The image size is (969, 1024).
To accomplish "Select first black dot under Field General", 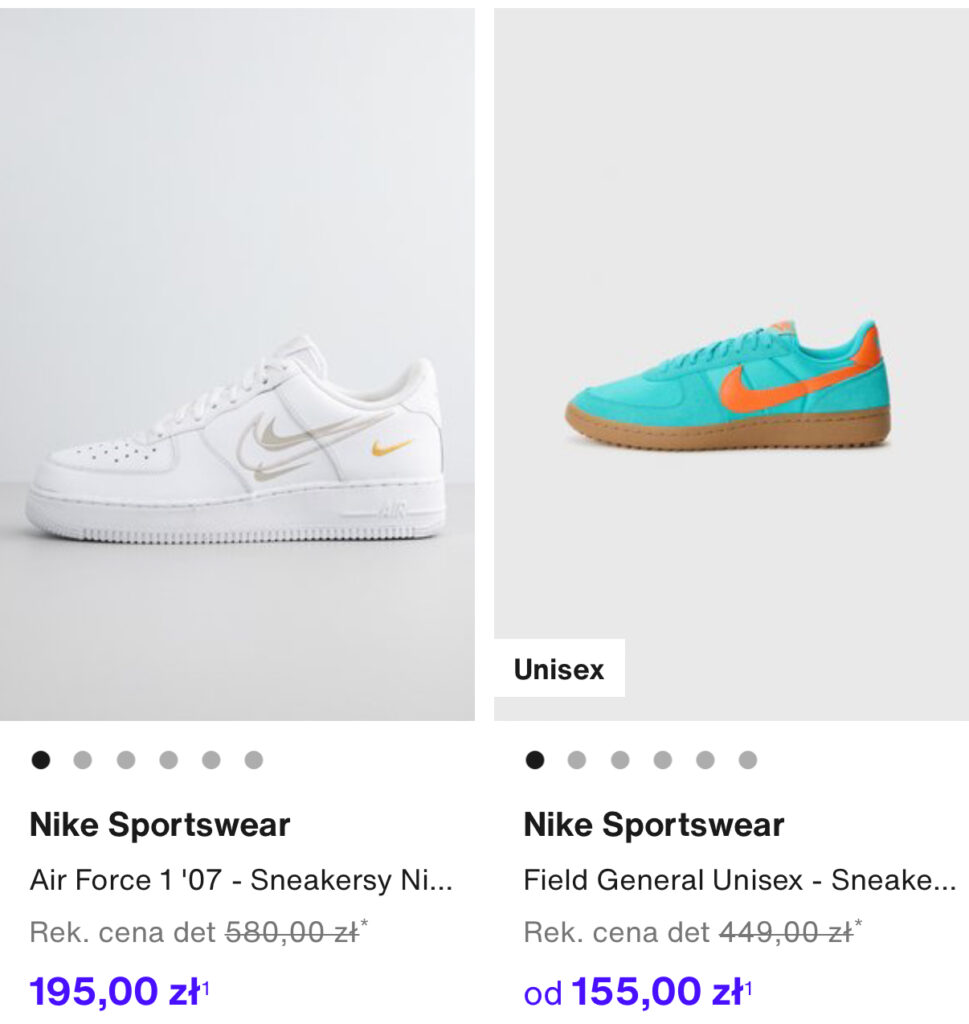I will click(x=535, y=760).
